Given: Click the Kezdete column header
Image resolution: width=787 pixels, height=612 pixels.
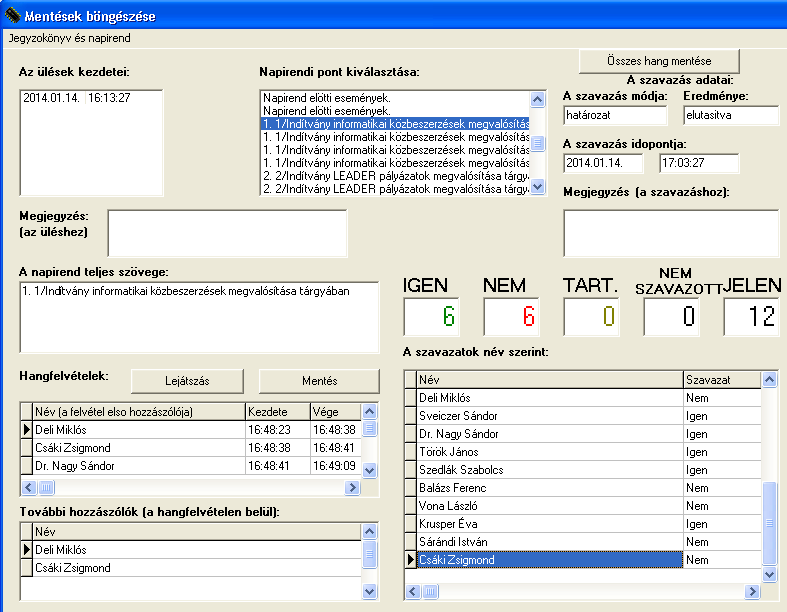Looking at the screenshot, I should tap(278, 412).
